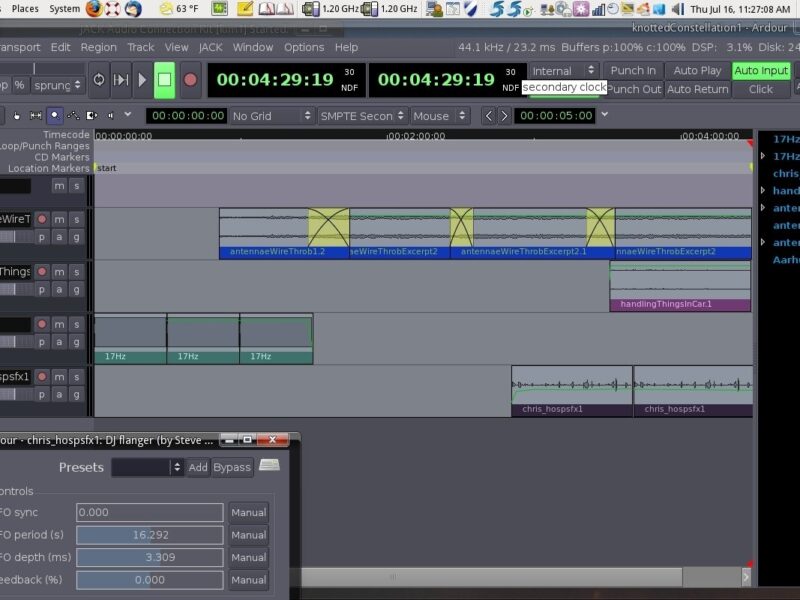Open the Region menu

[x=98, y=47]
